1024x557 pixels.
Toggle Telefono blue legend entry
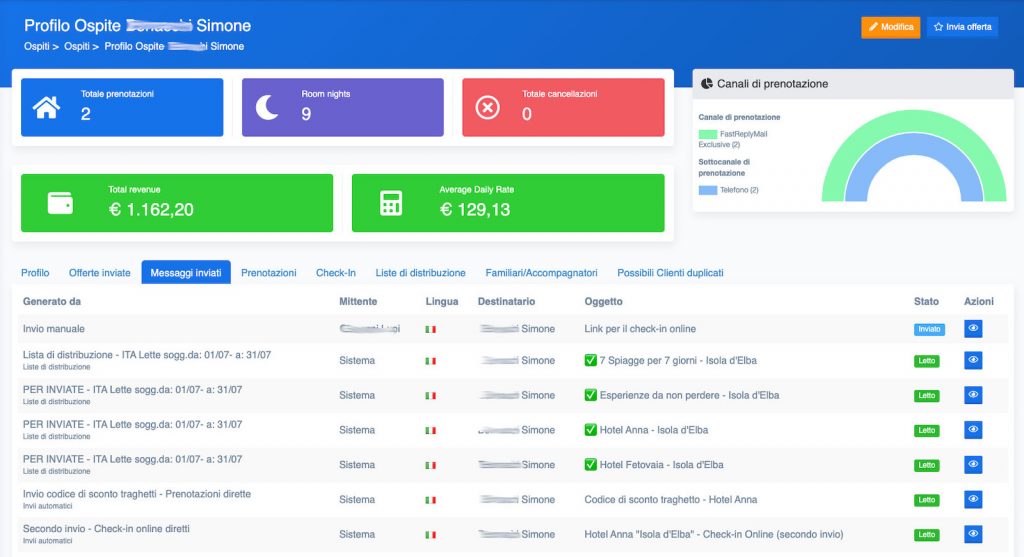[708, 189]
